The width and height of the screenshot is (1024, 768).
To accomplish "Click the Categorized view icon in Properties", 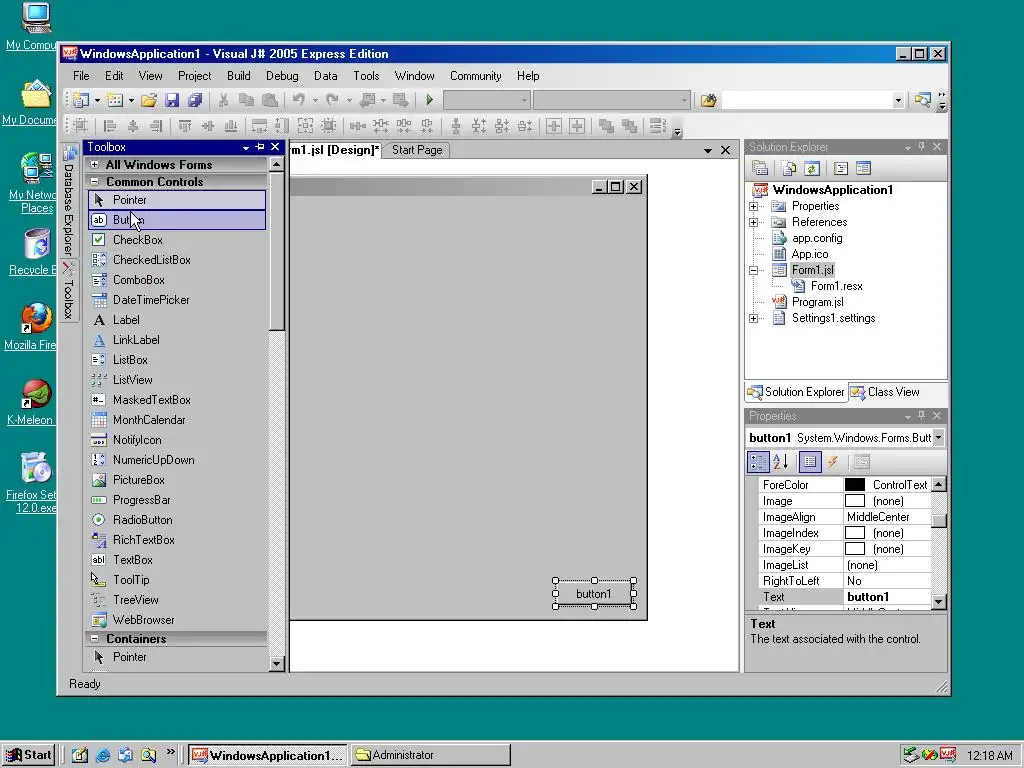I will point(758,462).
